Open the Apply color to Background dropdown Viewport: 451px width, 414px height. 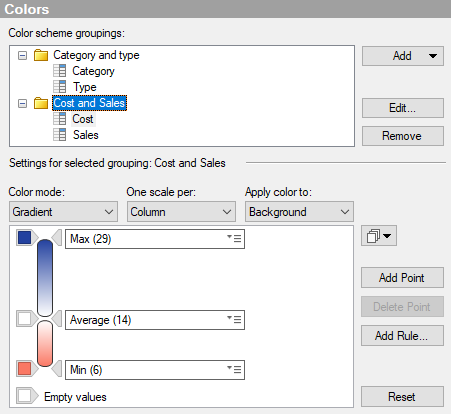click(299, 212)
